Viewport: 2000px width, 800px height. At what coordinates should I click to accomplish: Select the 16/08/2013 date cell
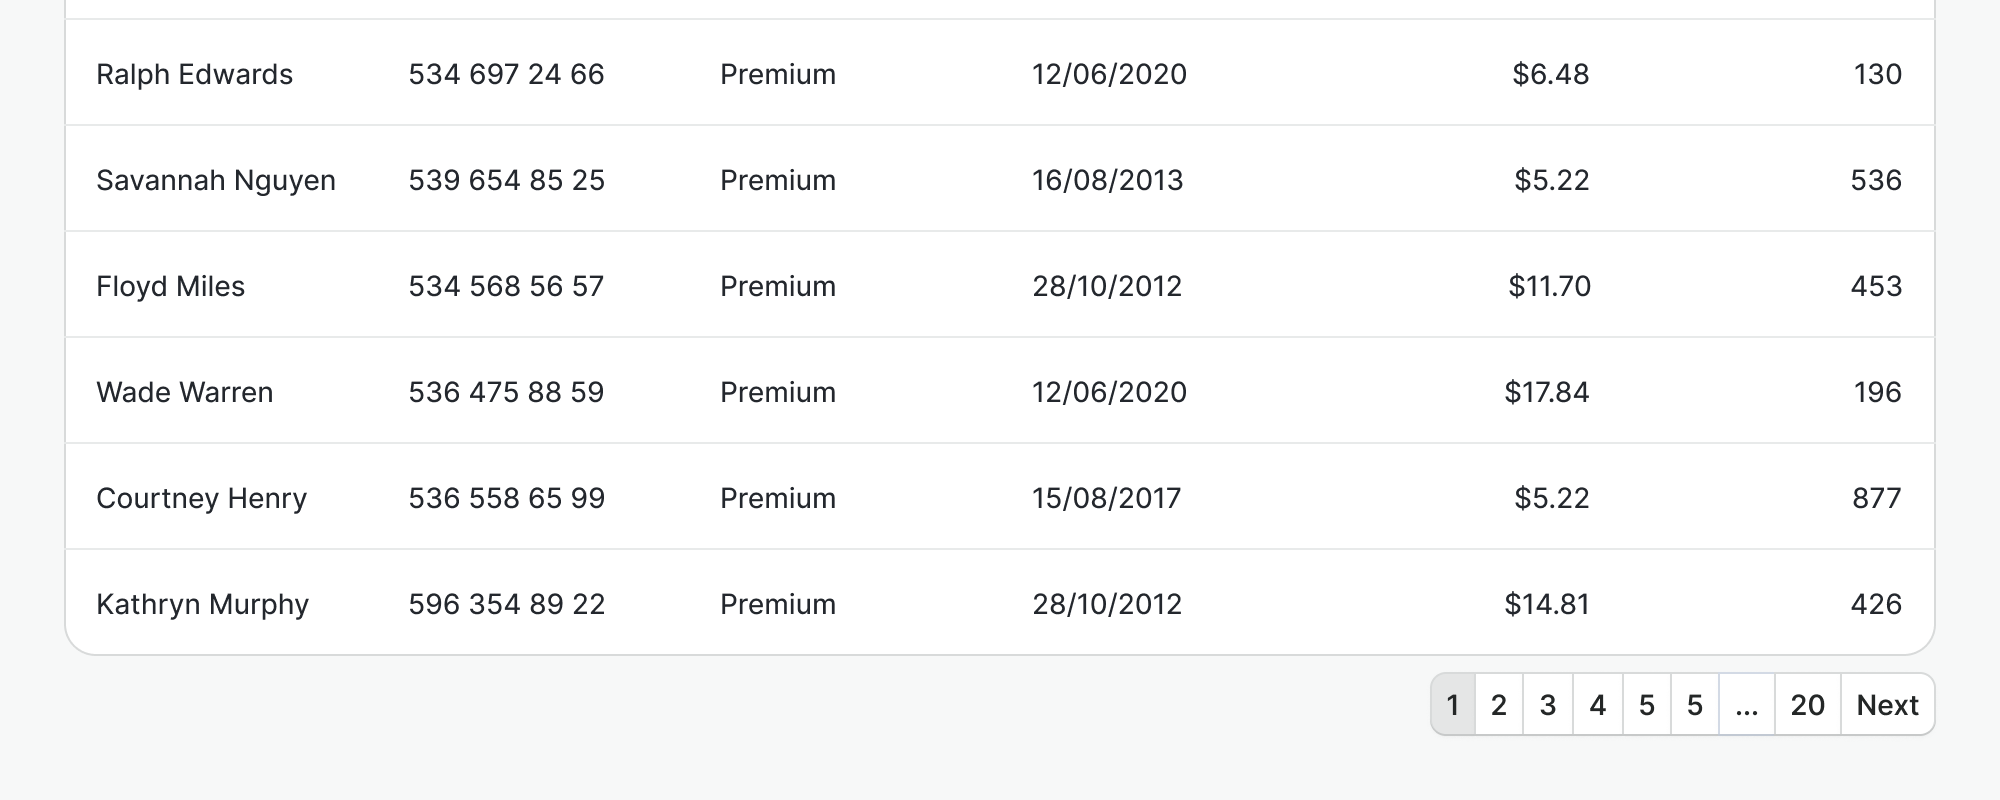click(x=1107, y=180)
